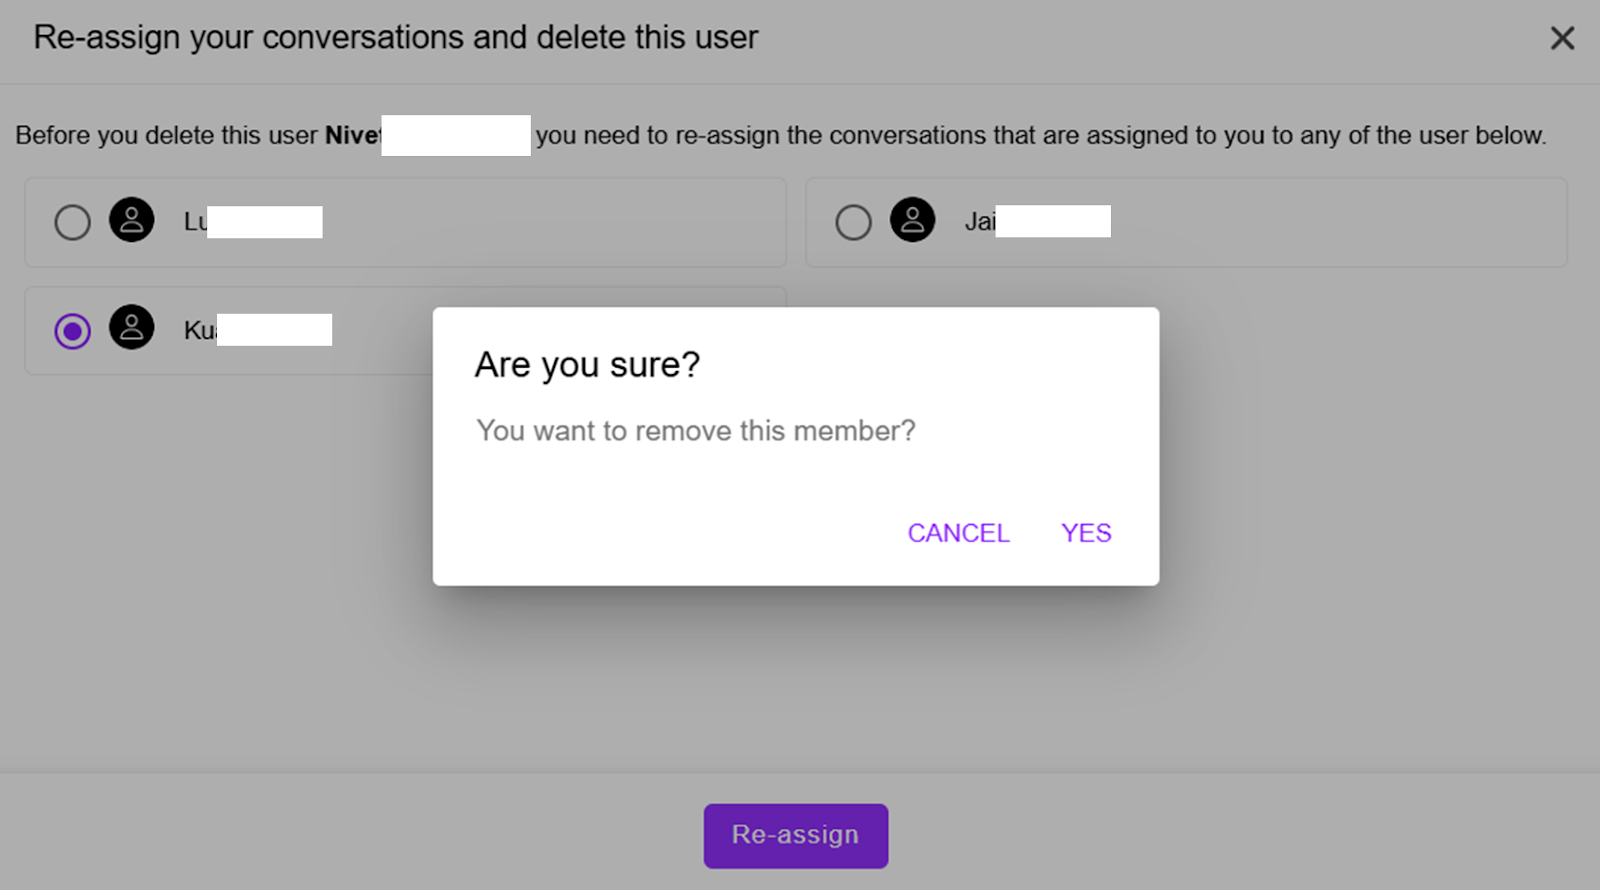Click the 'Are you sure?' dialog heading
Image resolution: width=1600 pixels, height=890 pixels.
(x=587, y=365)
